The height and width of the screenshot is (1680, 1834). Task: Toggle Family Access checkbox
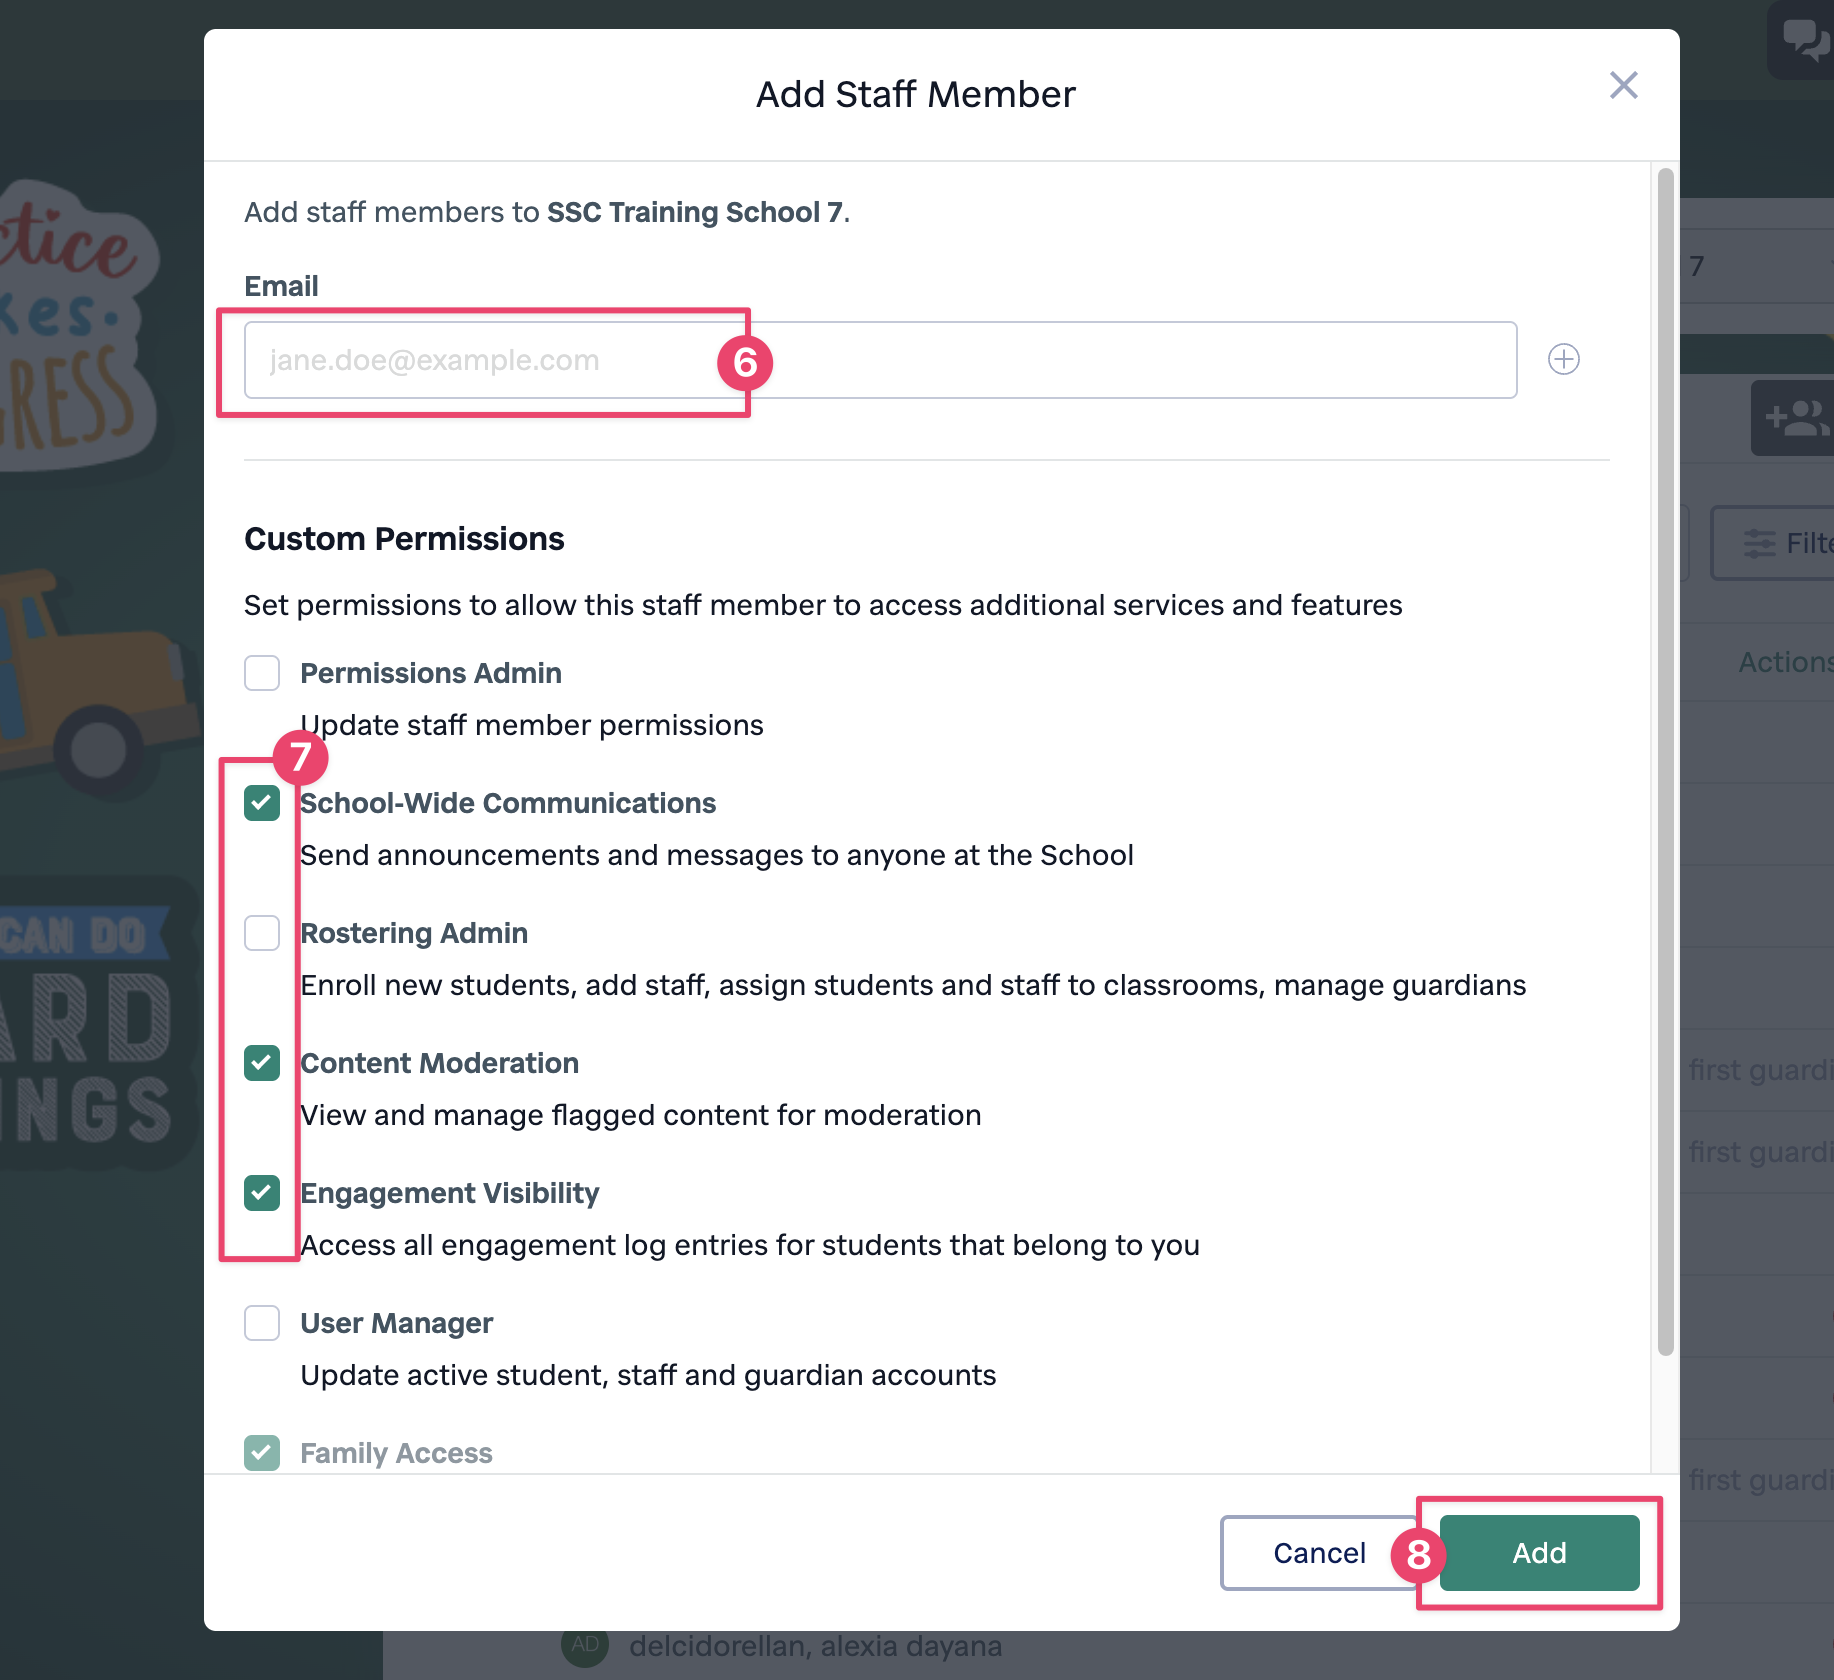[262, 1453]
